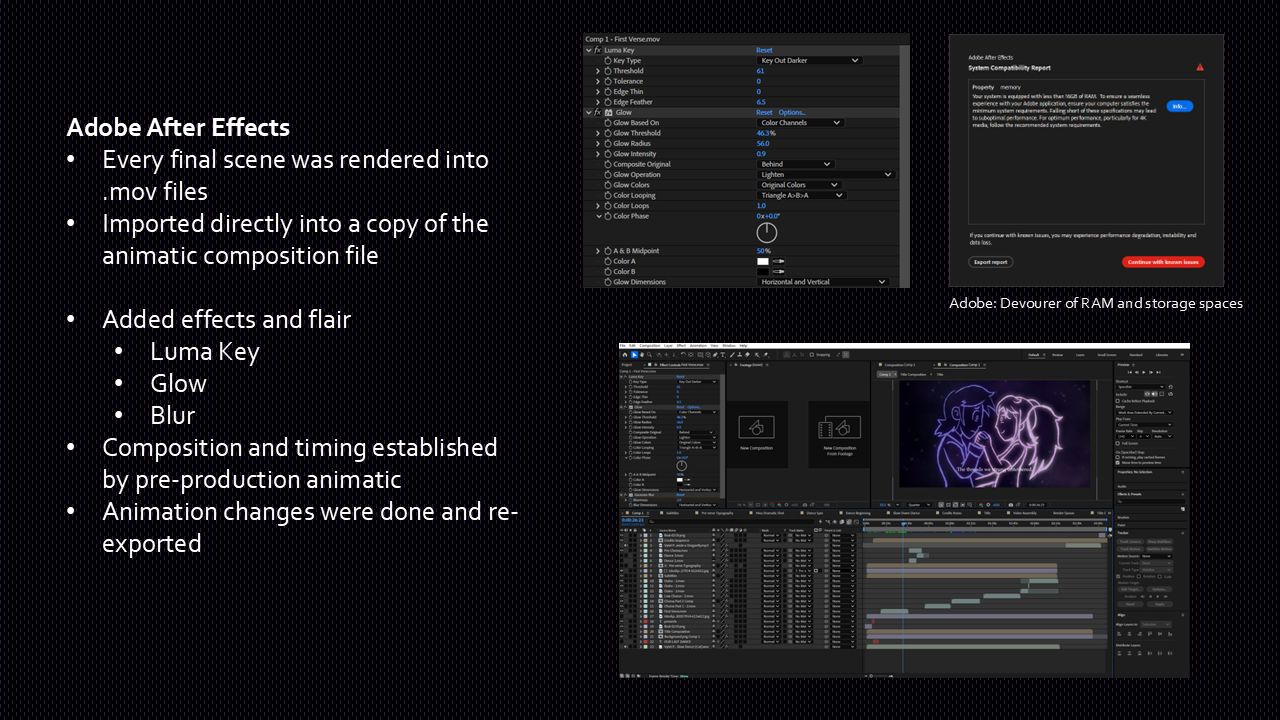Open Key Type dropdown showing Key Out Darker
Viewport: 1280px width, 720px height.
(809, 61)
